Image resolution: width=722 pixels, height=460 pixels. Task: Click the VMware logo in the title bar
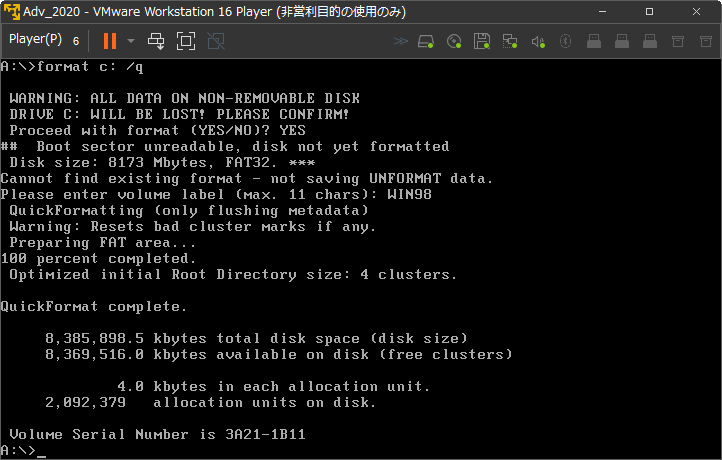point(12,12)
